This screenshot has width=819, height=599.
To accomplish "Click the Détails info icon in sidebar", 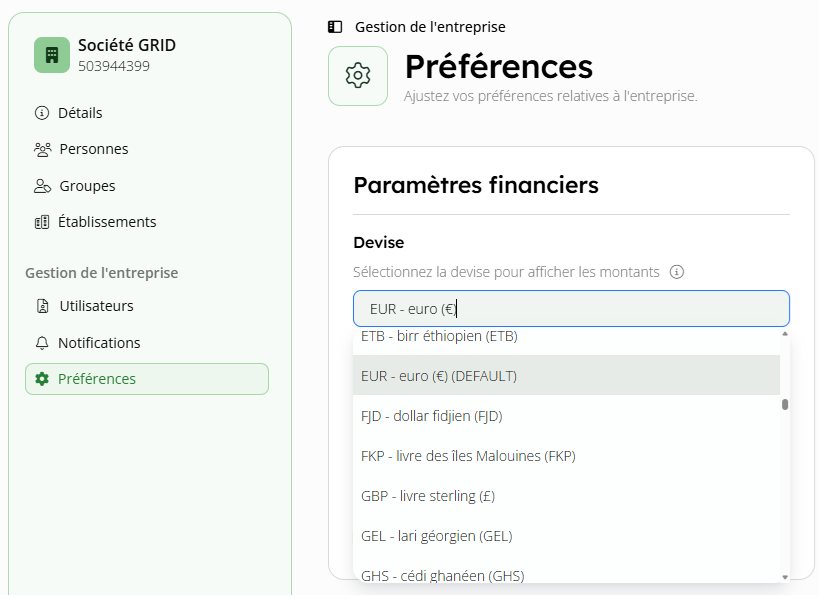I will 41,113.
